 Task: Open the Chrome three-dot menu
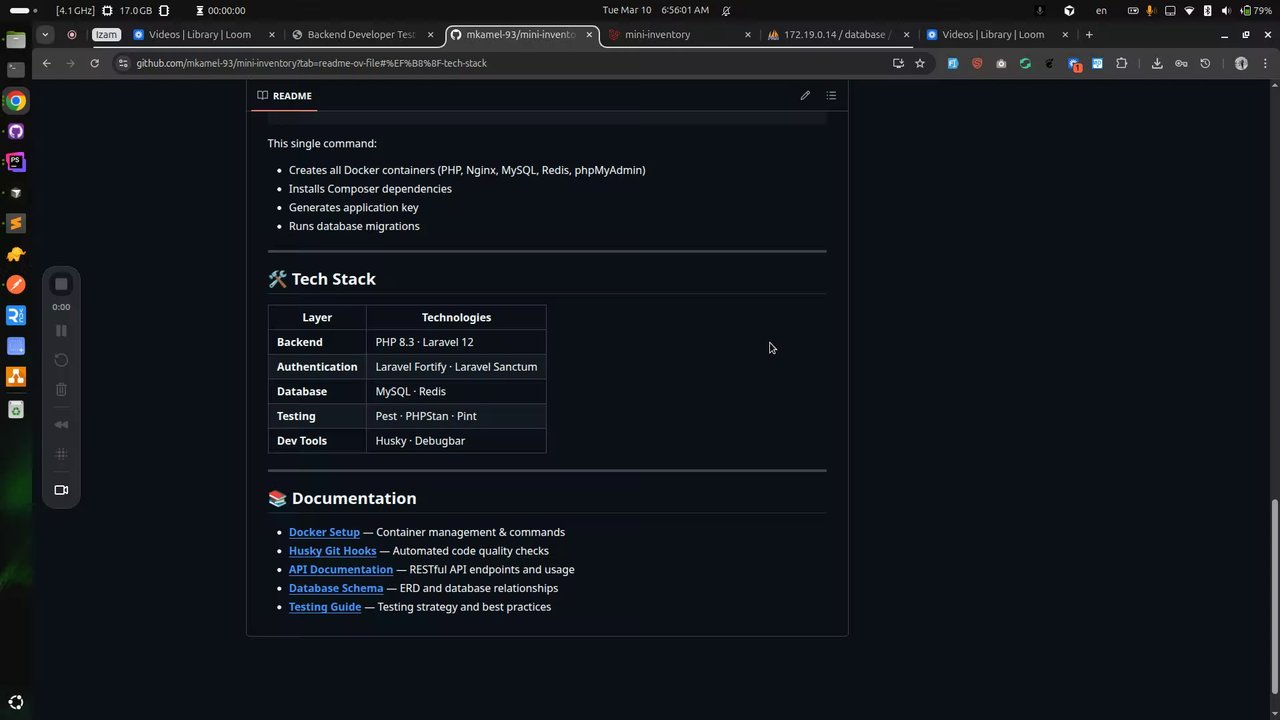[x=1266, y=63]
